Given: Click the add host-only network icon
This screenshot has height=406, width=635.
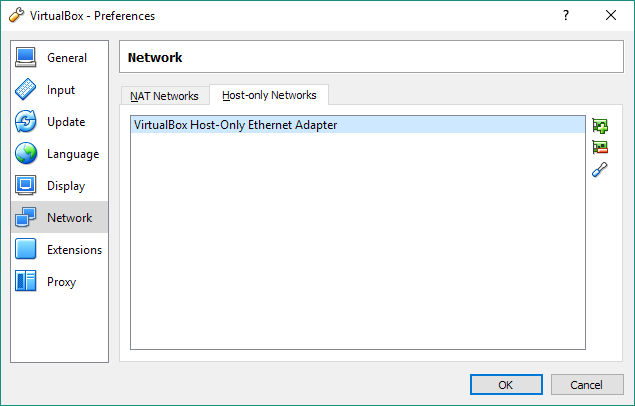Looking at the screenshot, I should (x=600, y=126).
